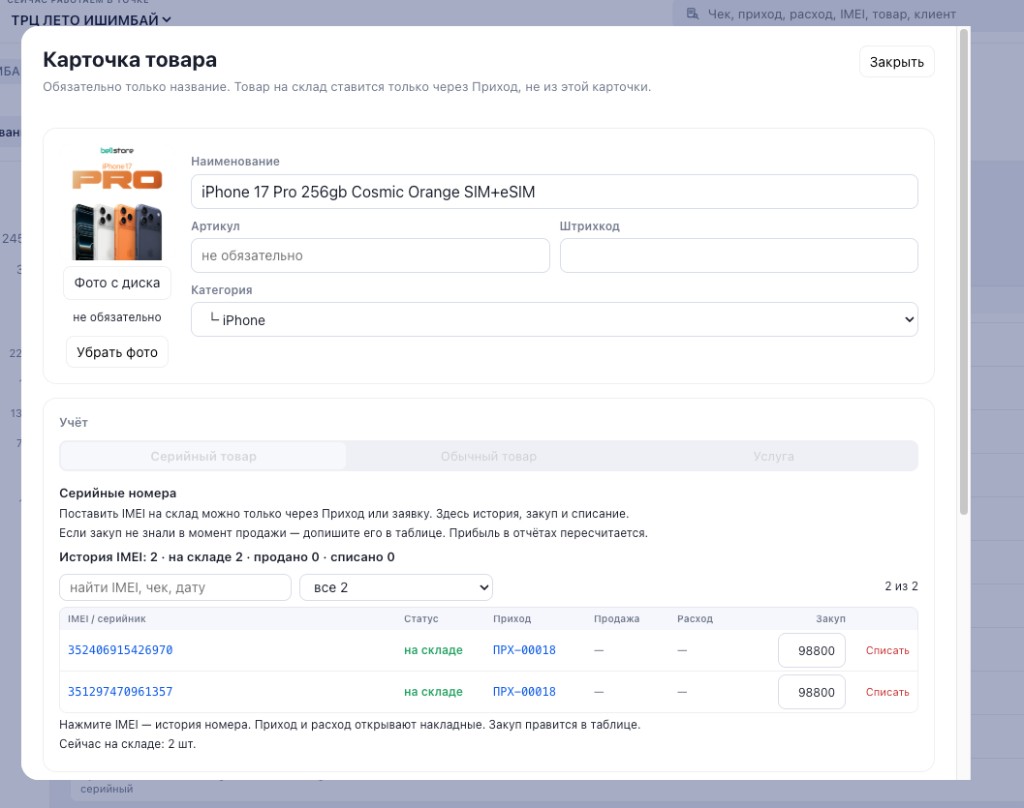
Task: Edit Закуп price for IMEI 352406915426970
Action: tap(812, 651)
